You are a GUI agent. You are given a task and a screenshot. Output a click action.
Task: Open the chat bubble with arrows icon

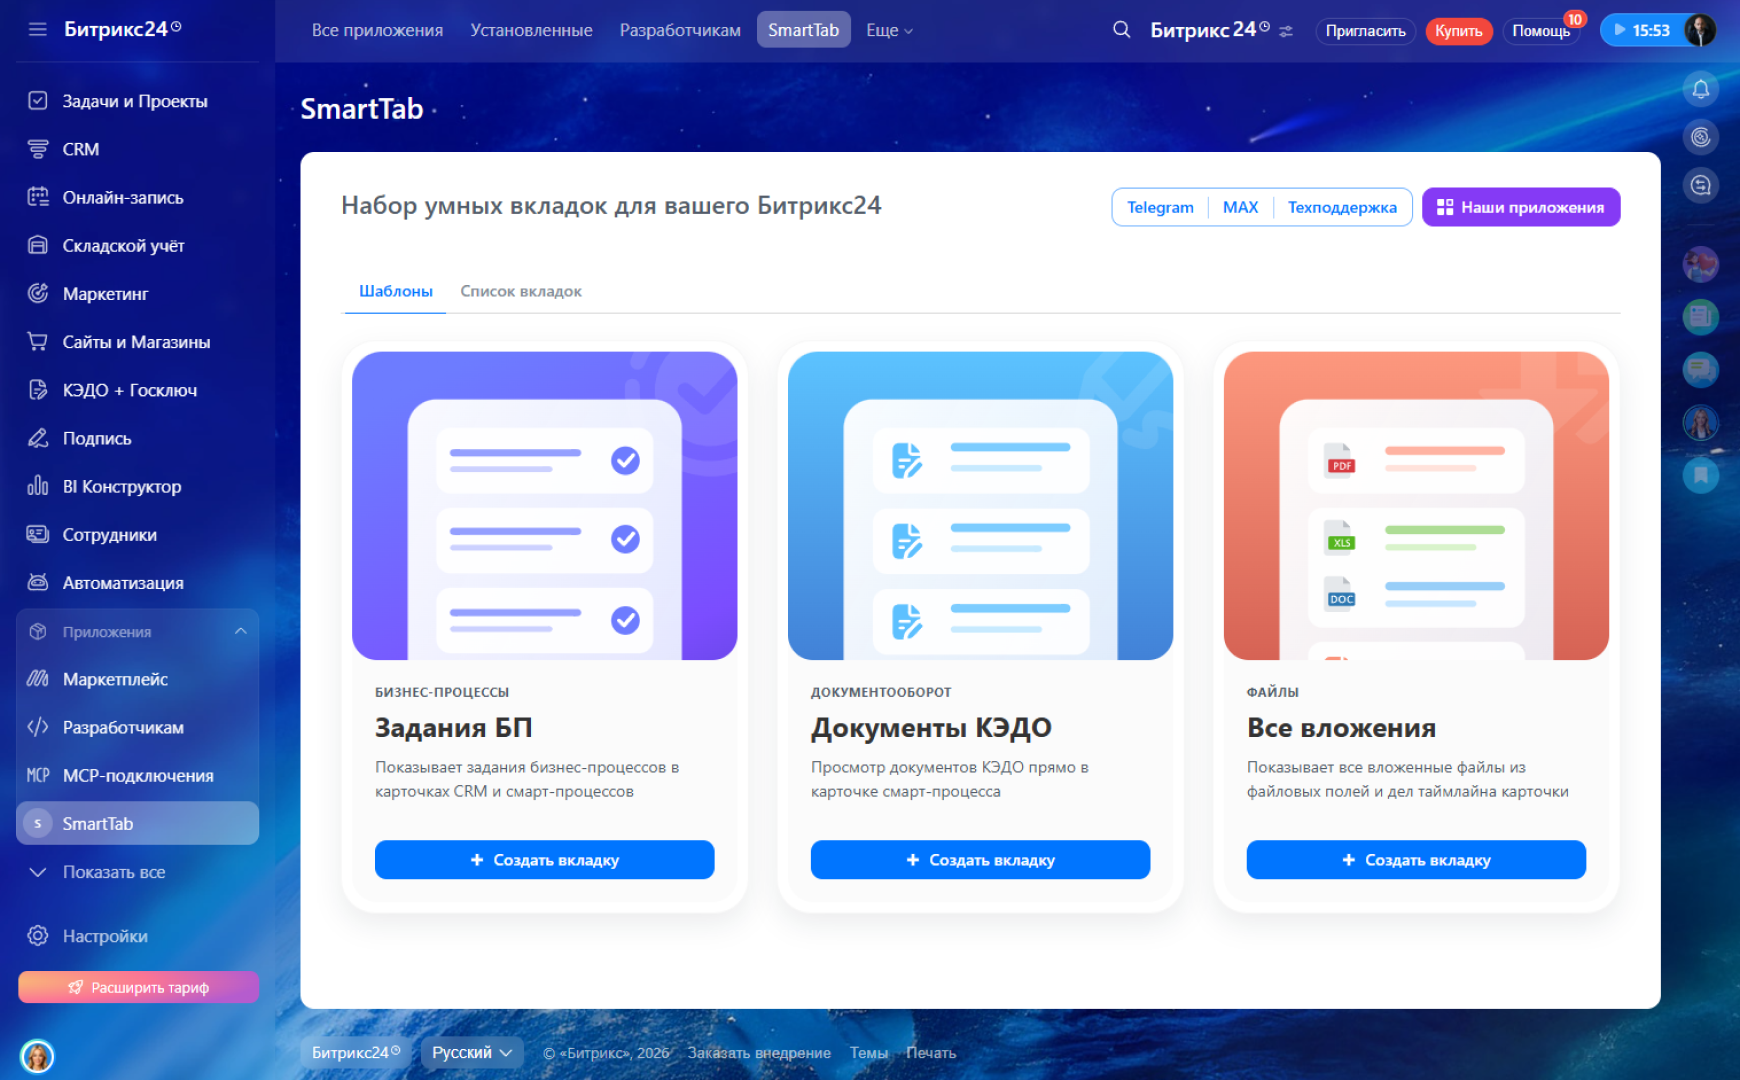pyautogui.click(x=1700, y=185)
